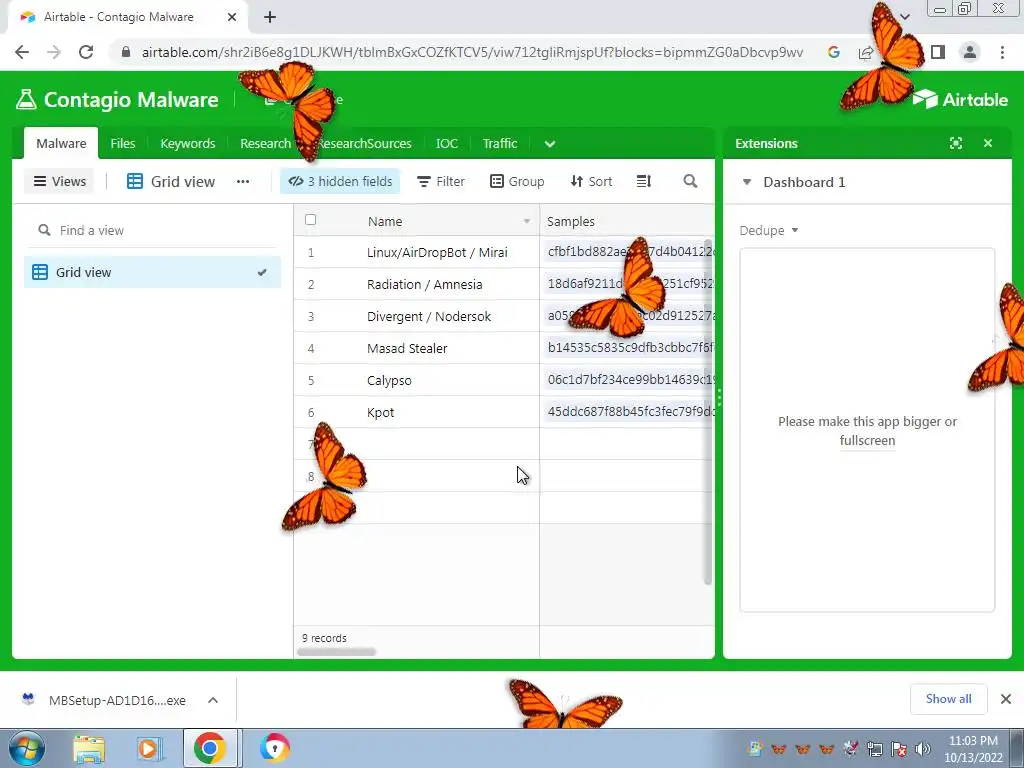Click the Kpot name cell
Screen dimensions: 1024x768
pos(380,413)
